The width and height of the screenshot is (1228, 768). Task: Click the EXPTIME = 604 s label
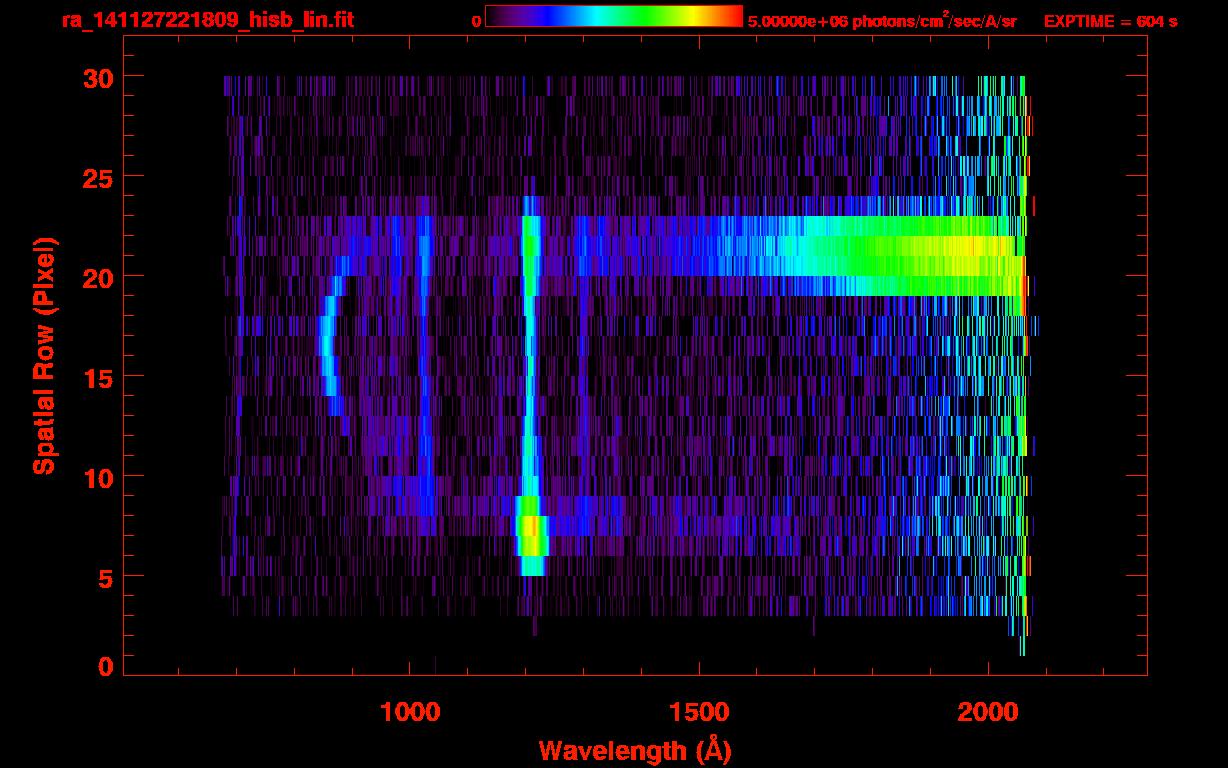[x=1110, y=21]
